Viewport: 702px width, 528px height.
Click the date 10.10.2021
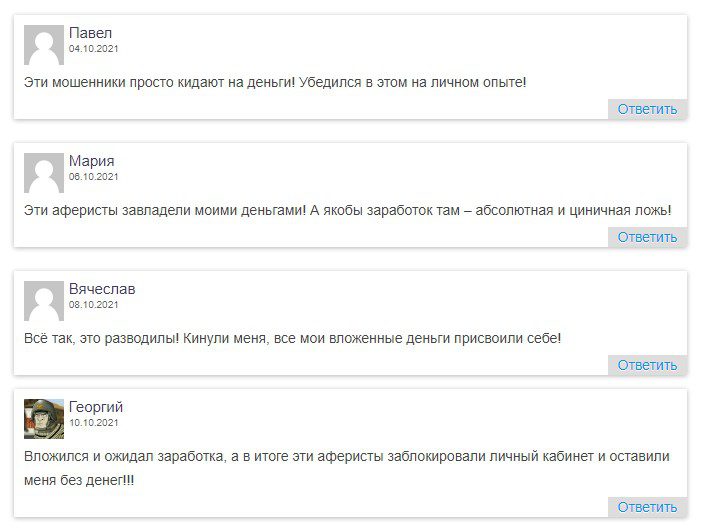[x=94, y=422]
